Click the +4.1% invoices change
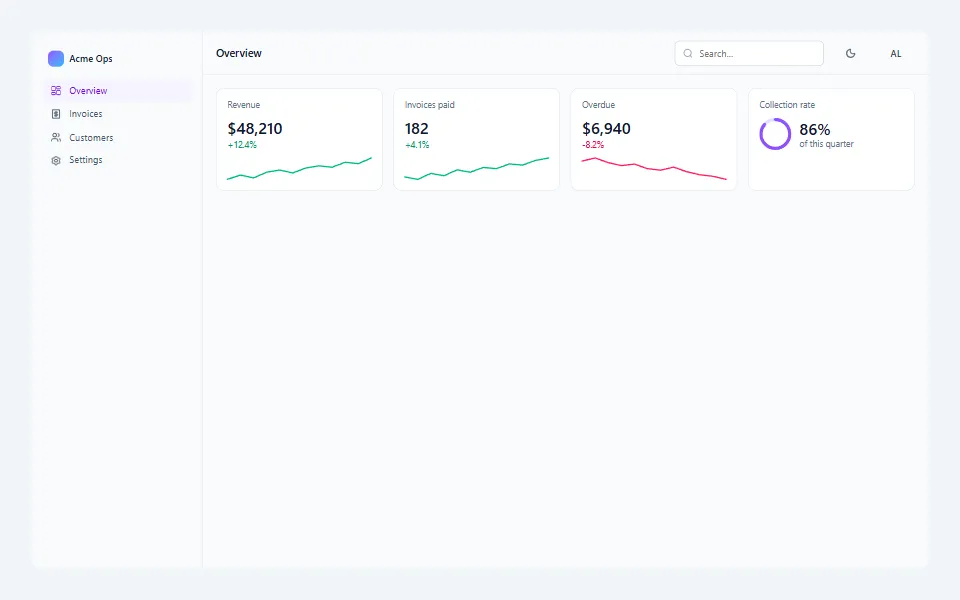Image resolution: width=960 pixels, height=600 pixels. (x=417, y=145)
